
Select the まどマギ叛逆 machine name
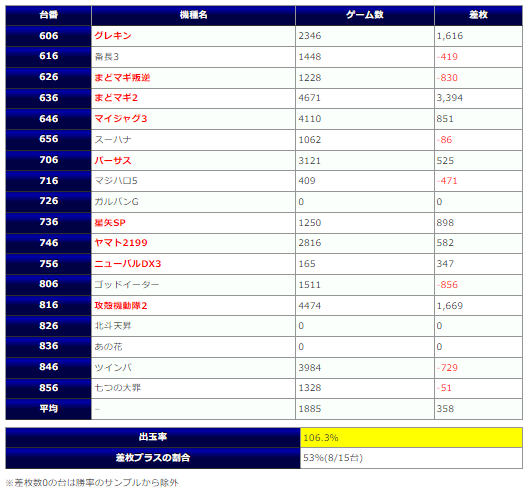[x=122, y=78]
